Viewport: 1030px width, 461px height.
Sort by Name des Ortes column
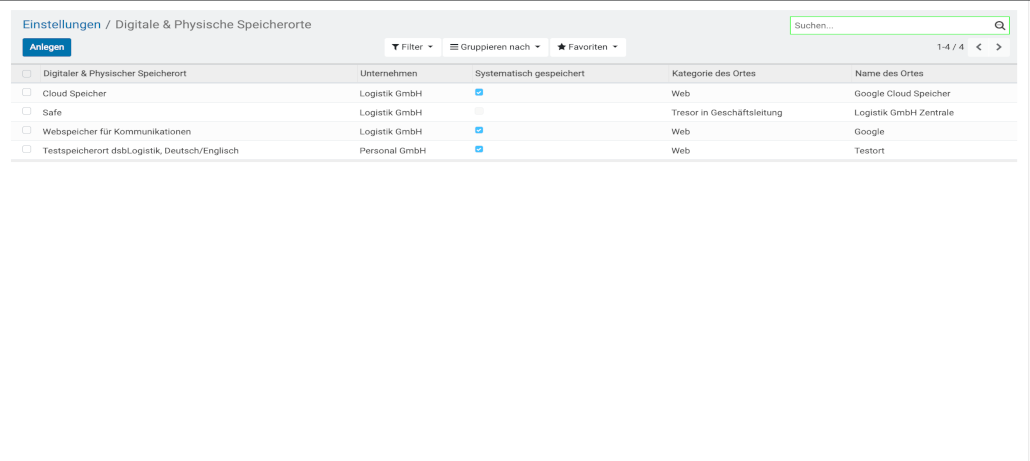click(889, 74)
